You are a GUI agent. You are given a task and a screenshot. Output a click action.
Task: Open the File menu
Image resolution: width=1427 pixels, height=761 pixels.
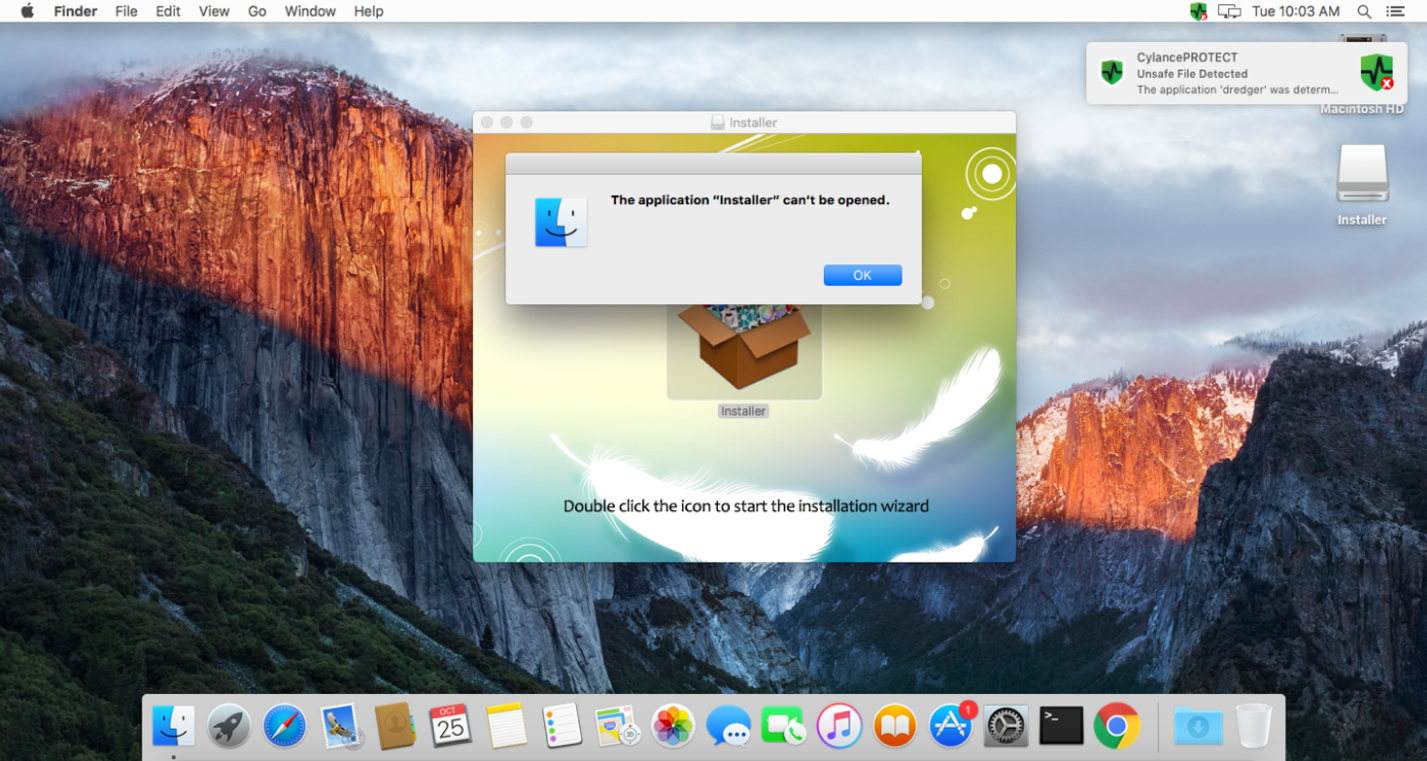126,11
